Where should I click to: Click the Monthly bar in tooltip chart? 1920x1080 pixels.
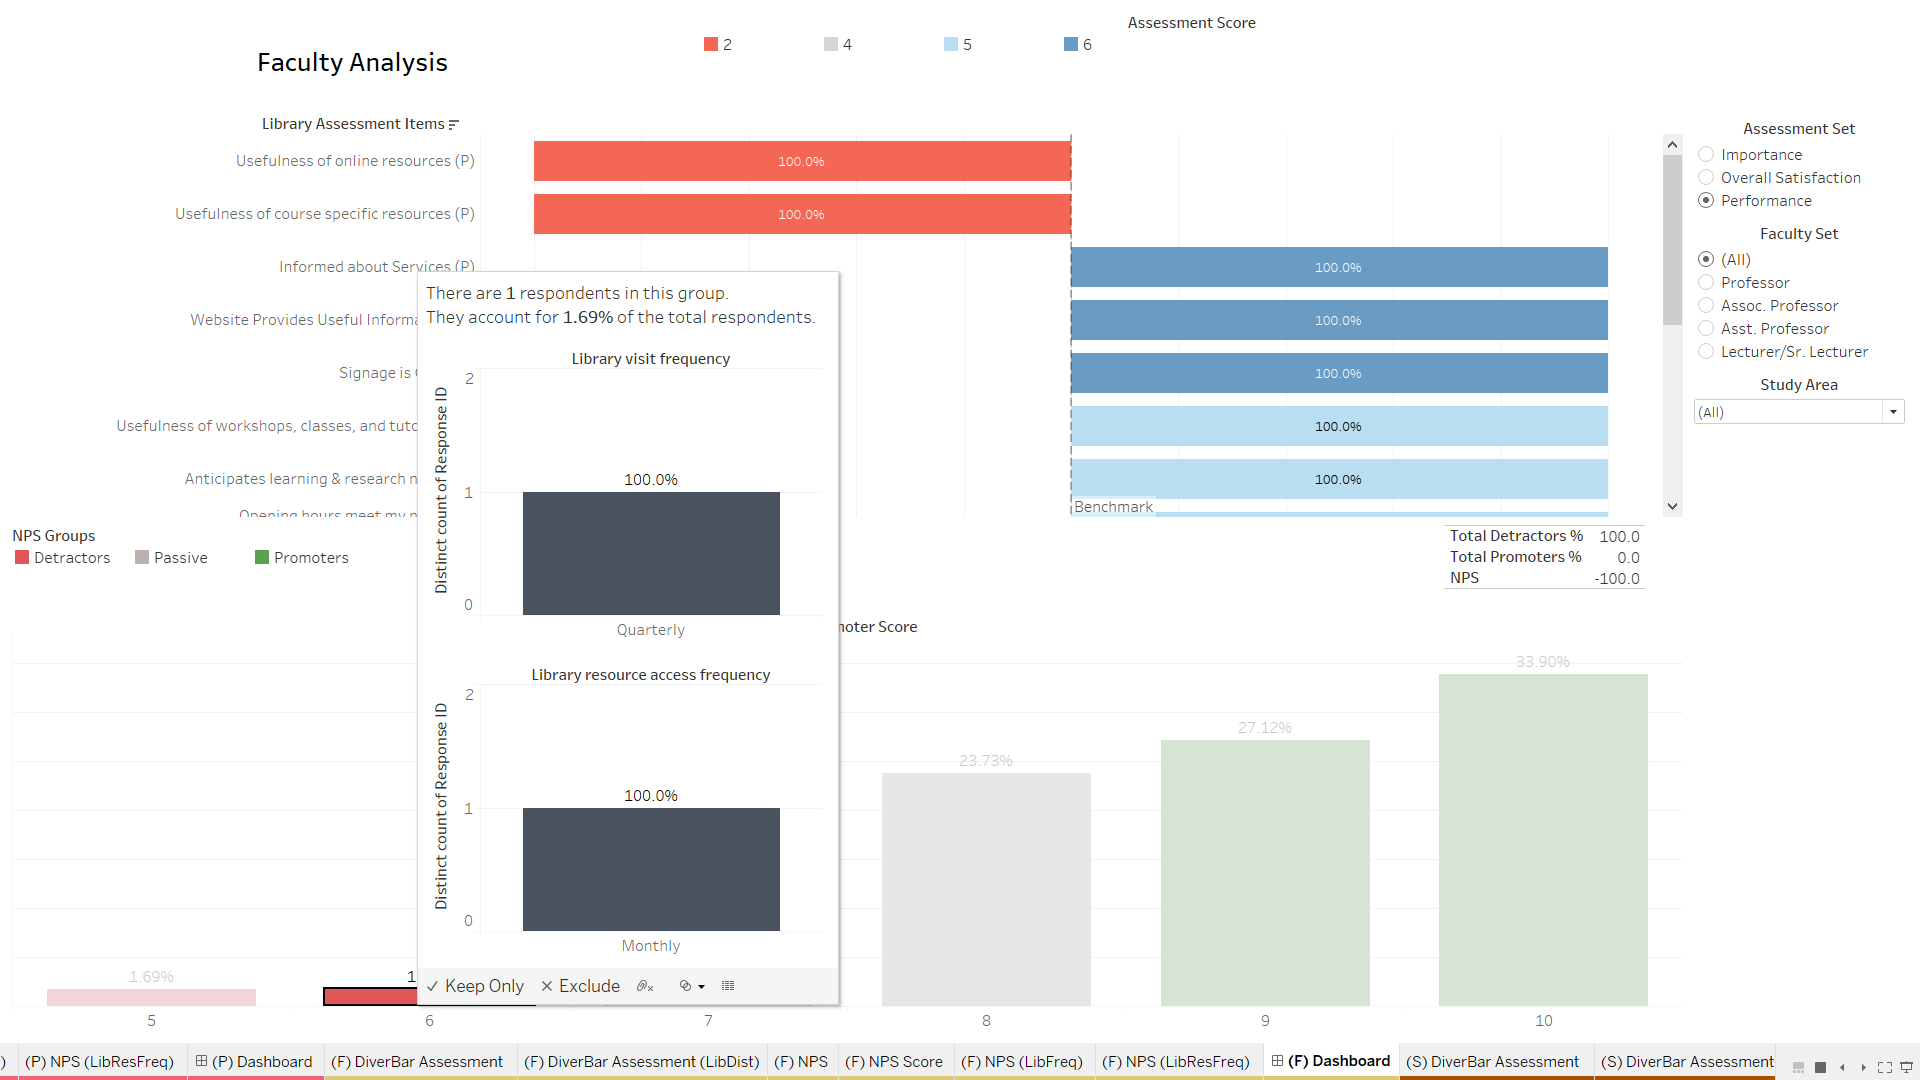click(651, 869)
